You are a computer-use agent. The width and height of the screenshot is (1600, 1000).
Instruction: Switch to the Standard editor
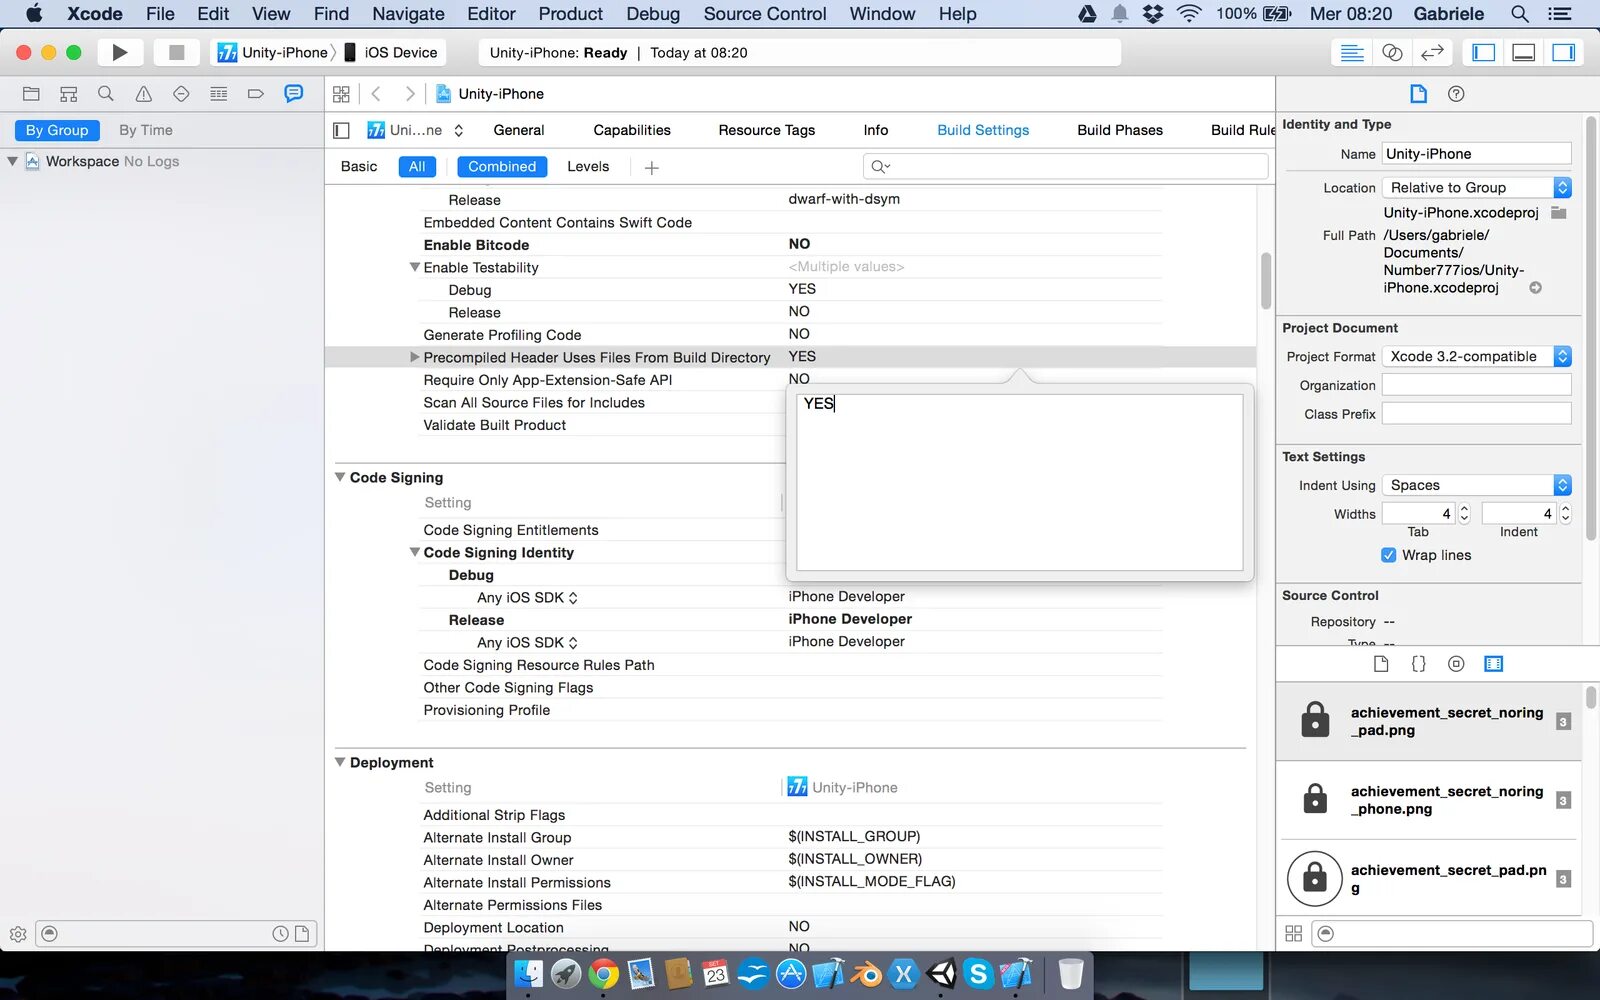1352,52
